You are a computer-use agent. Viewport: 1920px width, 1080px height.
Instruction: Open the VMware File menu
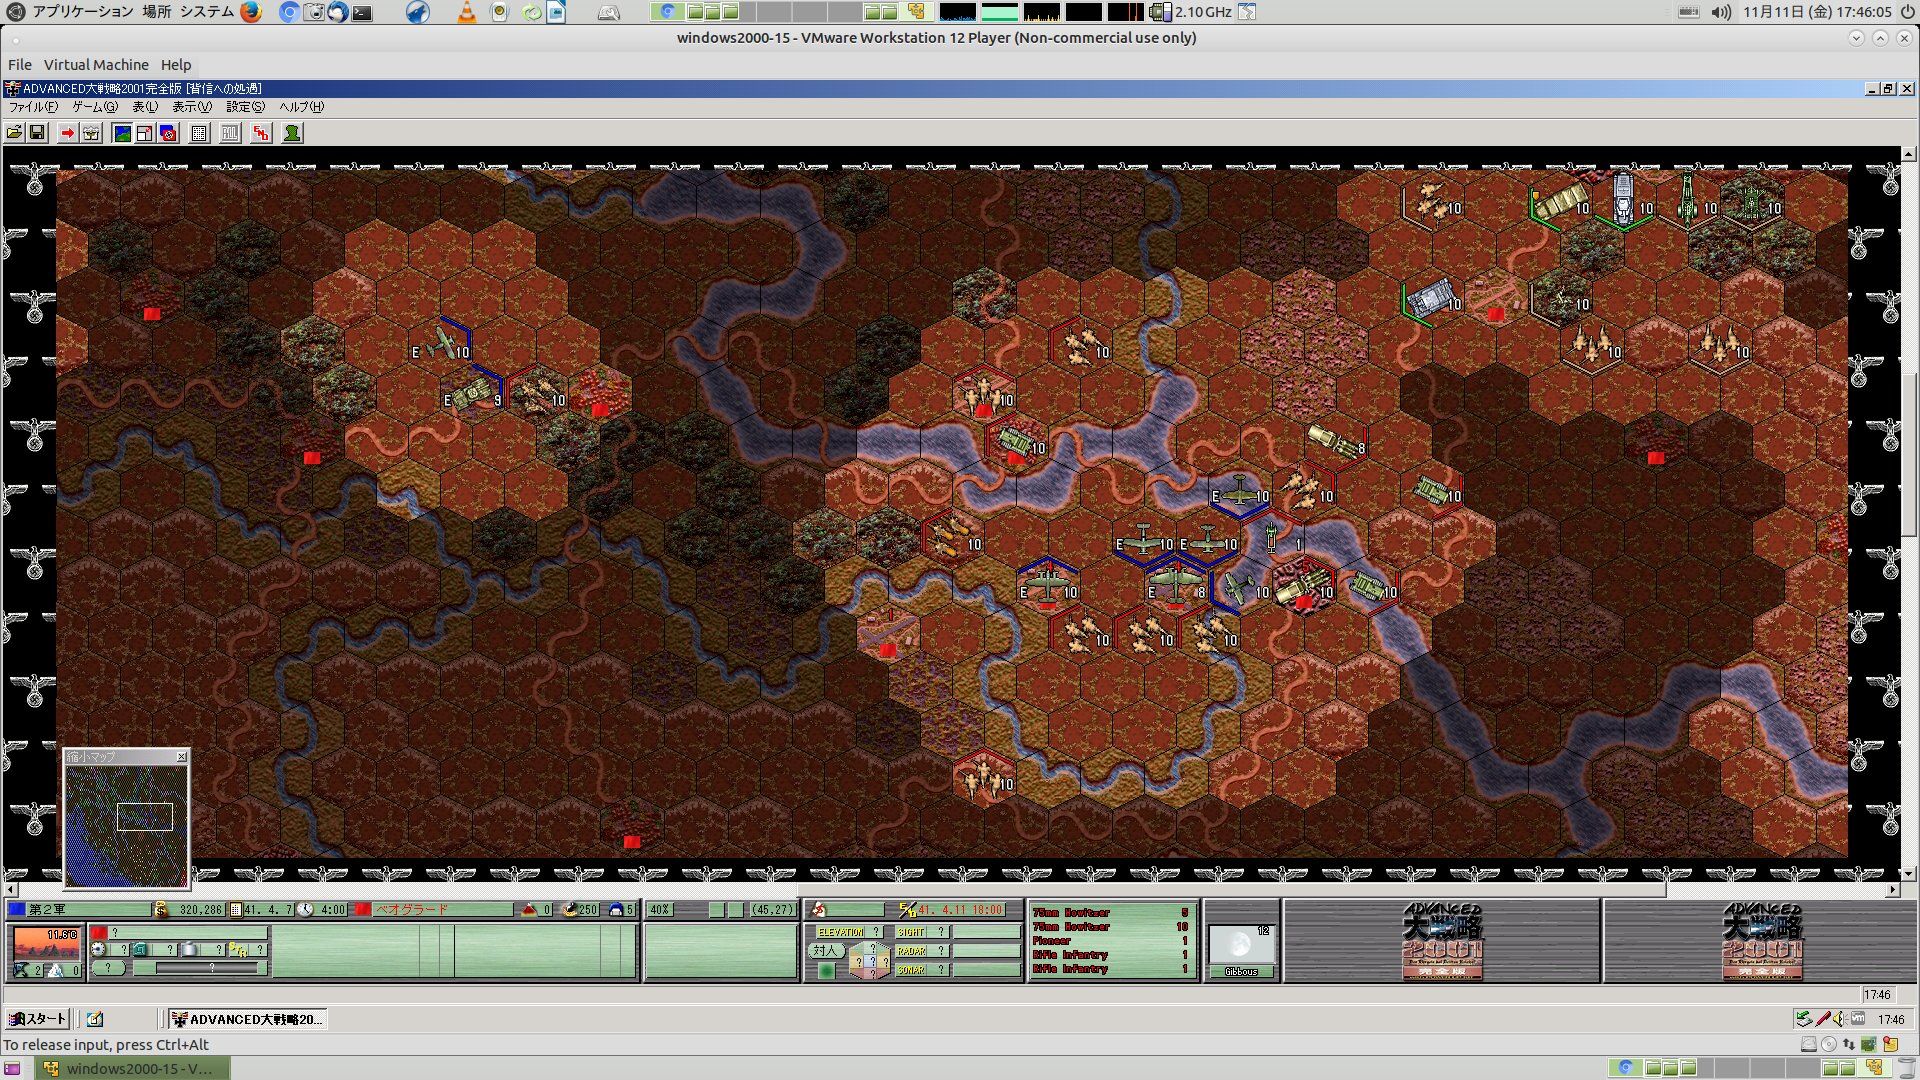pos(20,65)
